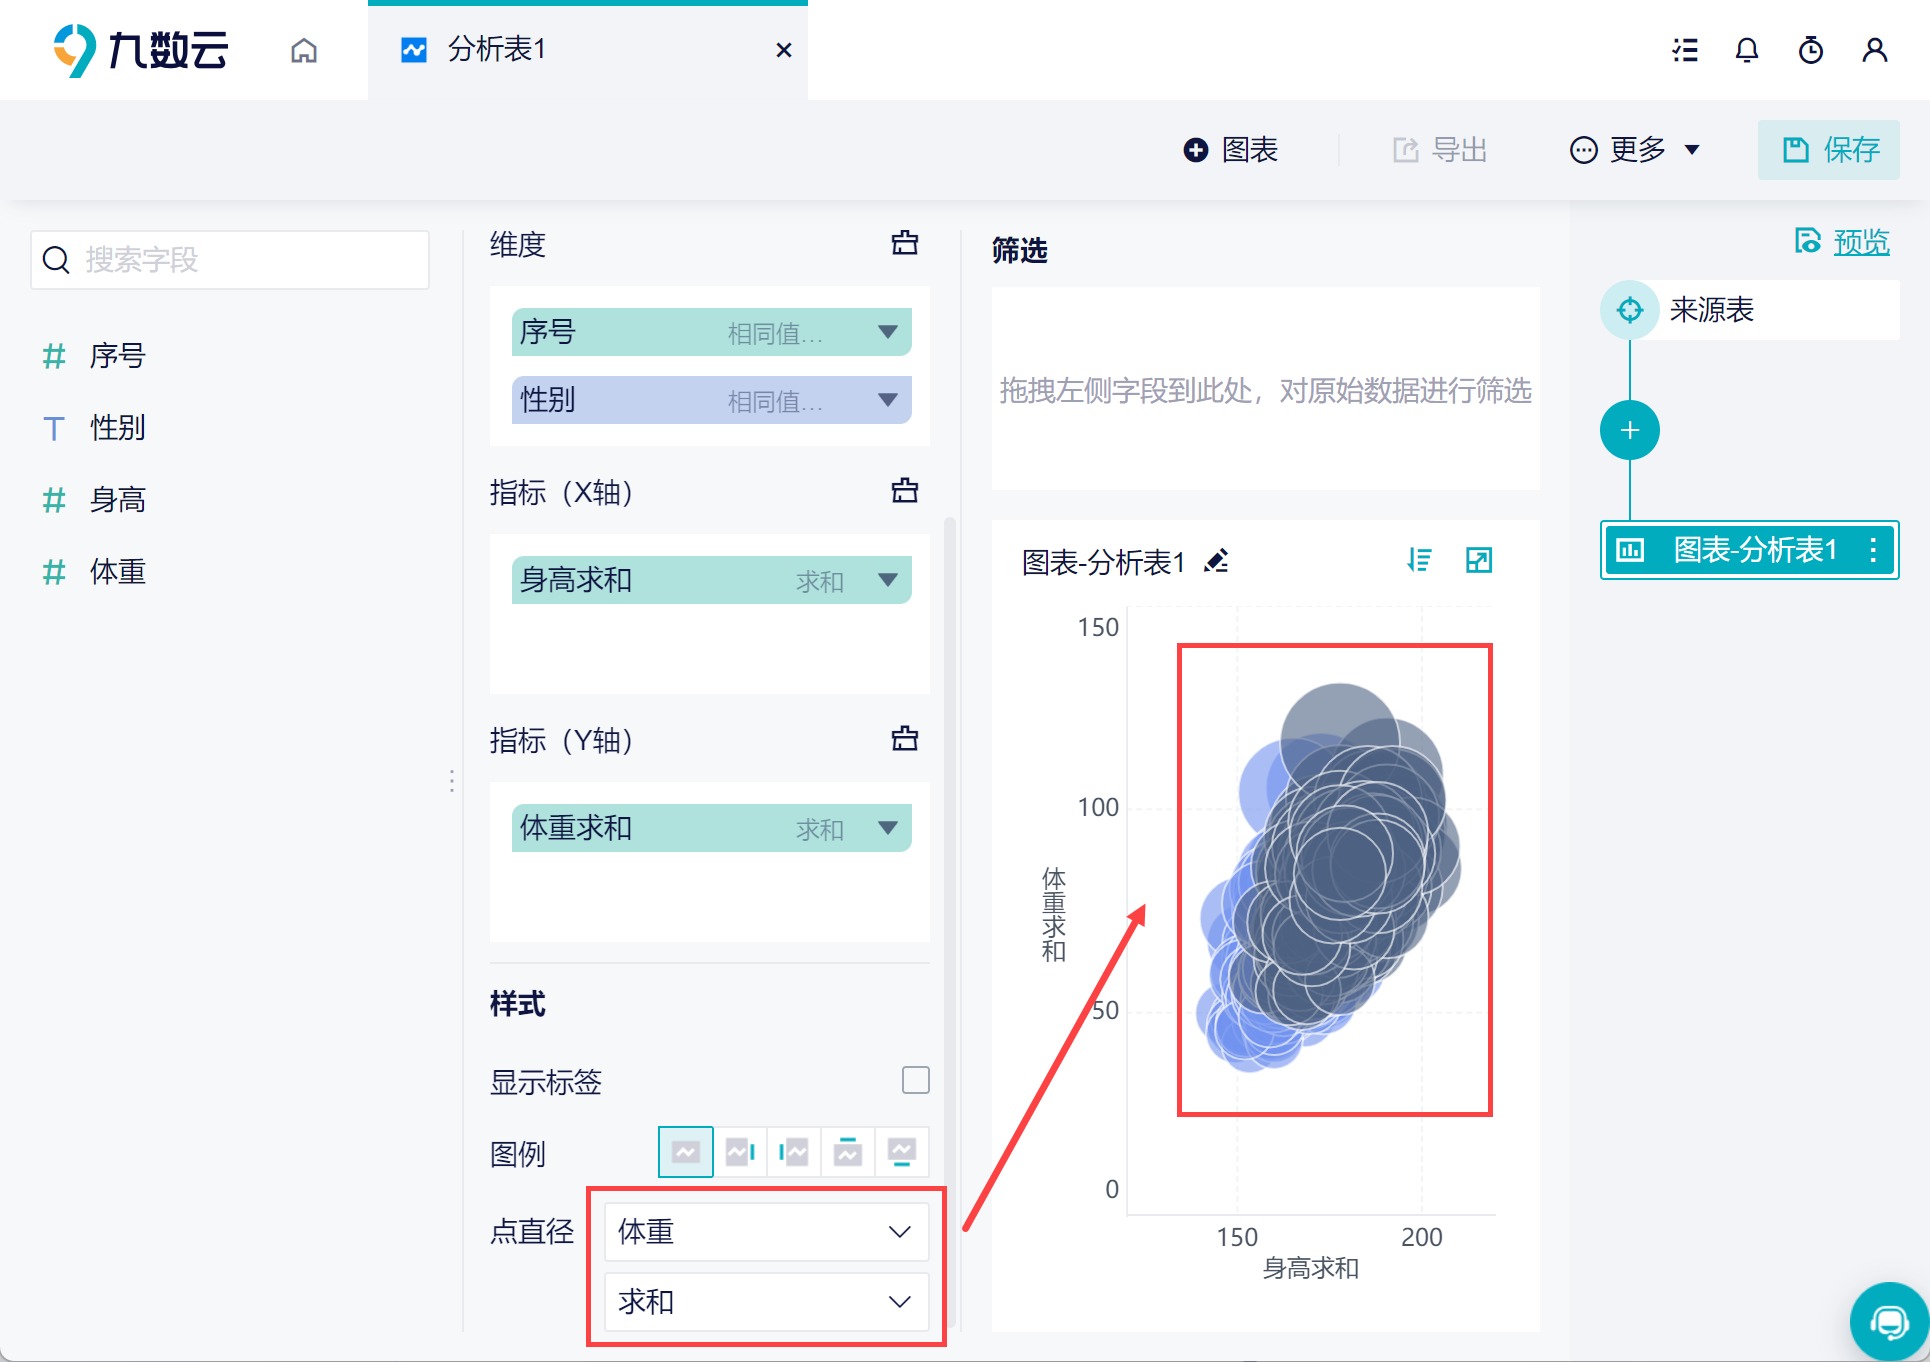1930x1362 pixels.
Task: Open the customer support chat bubble
Action: 1888,1322
